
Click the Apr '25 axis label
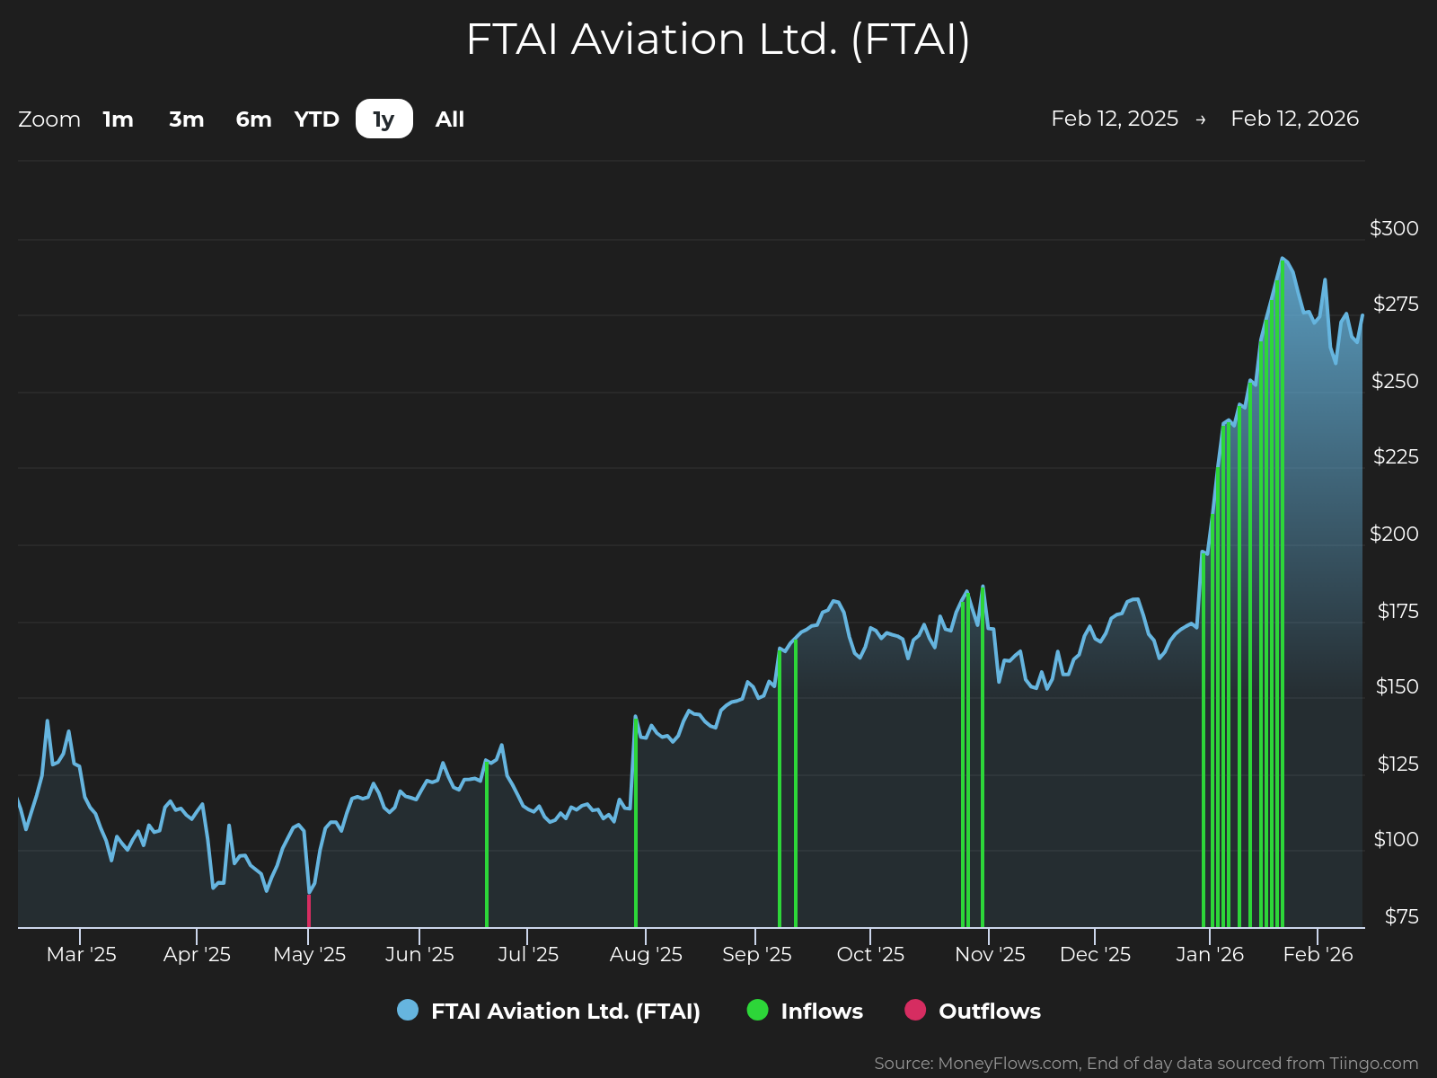pyautogui.click(x=197, y=954)
